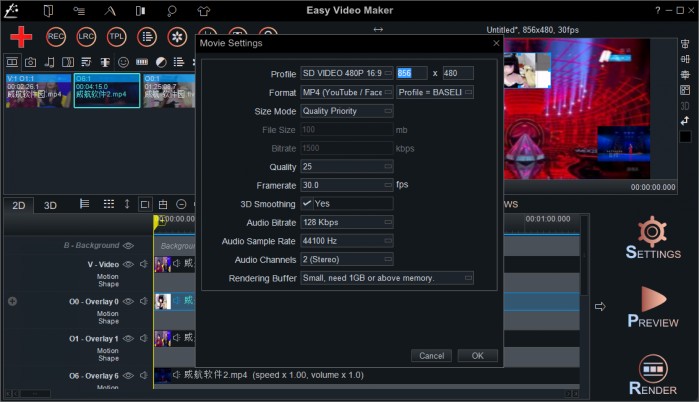The image size is (699, 402).
Task: Select the first V:1 O1:1 clip thumbnail
Action: (38, 91)
